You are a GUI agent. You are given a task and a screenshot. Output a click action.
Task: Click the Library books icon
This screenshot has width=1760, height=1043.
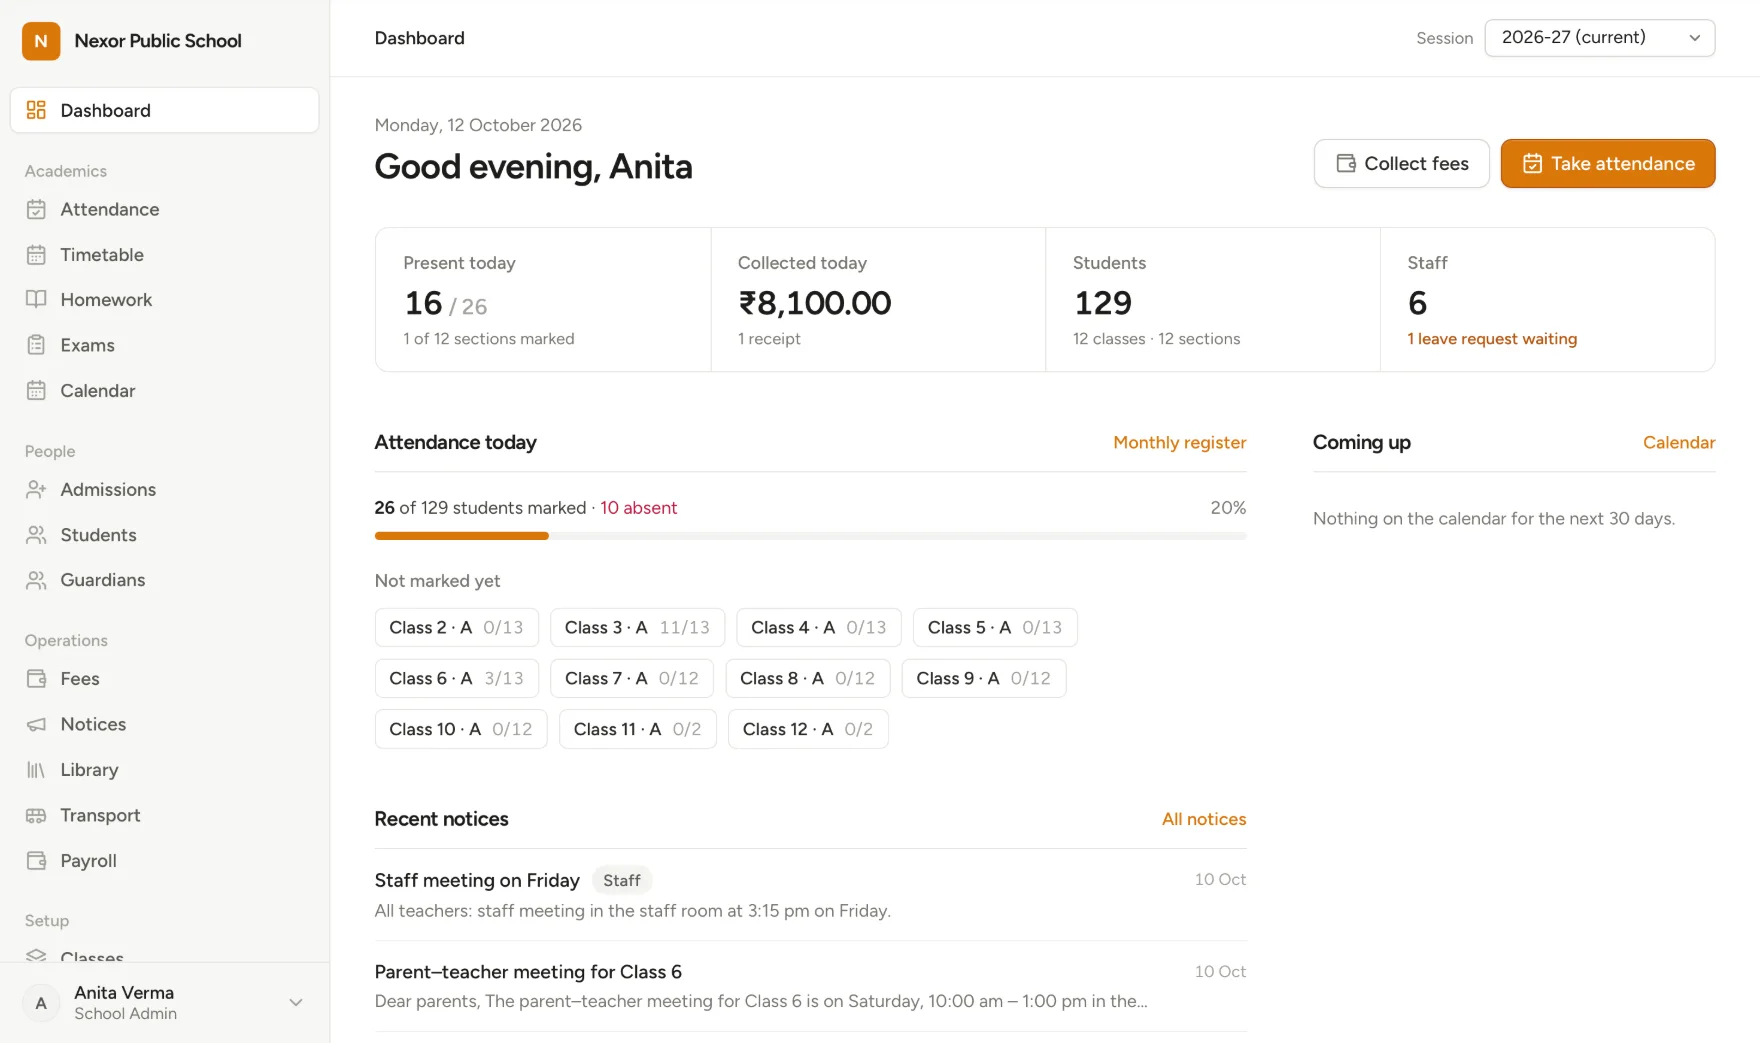pos(36,770)
